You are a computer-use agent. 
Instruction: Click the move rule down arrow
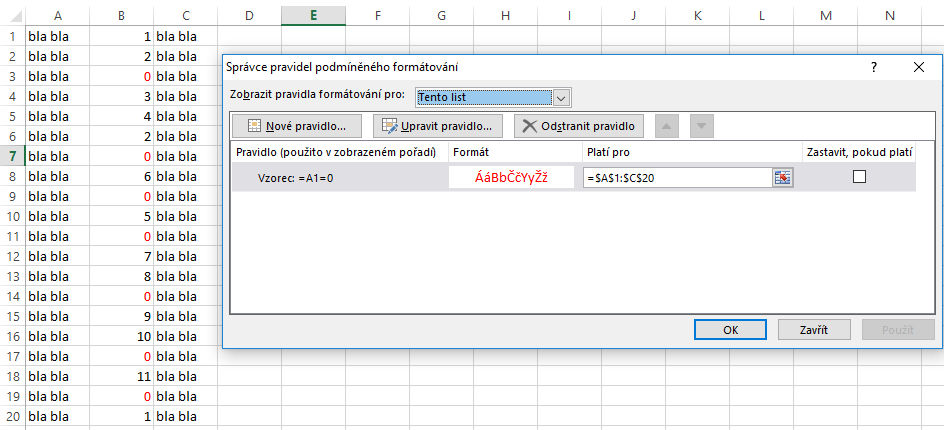[x=702, y=126]
